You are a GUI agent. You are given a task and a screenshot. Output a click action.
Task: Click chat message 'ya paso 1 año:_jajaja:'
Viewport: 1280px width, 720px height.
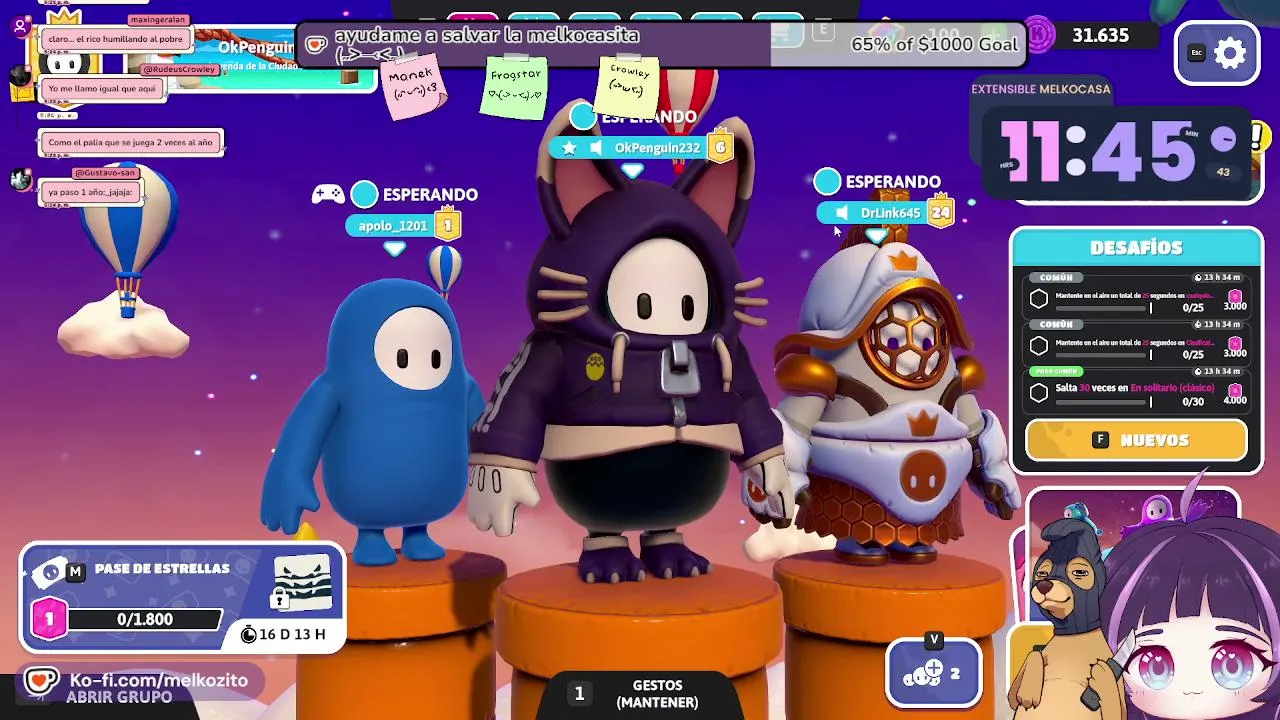click(90, 191)
